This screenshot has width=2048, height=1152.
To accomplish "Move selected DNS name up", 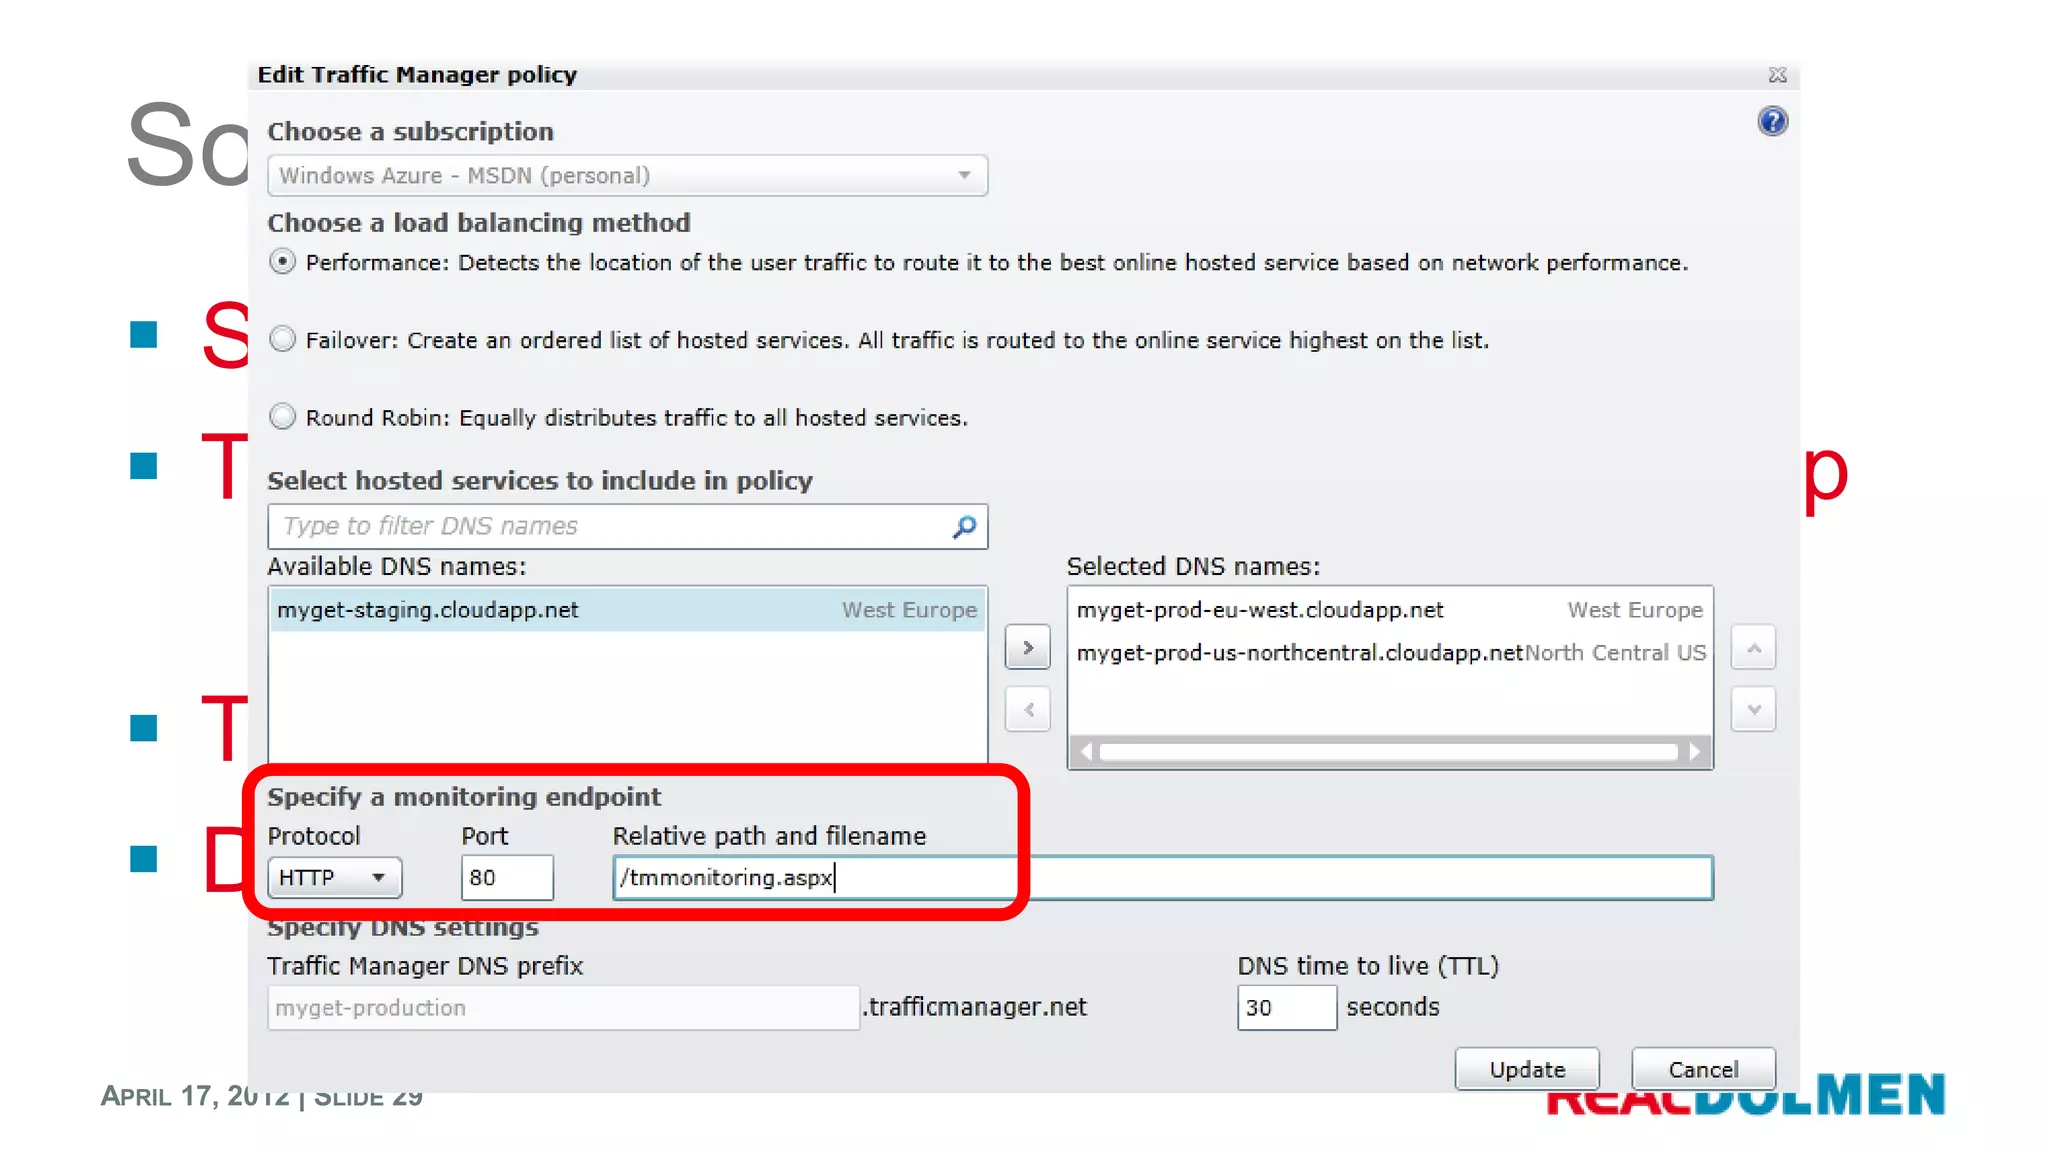I will click(x=1753, y=648).
